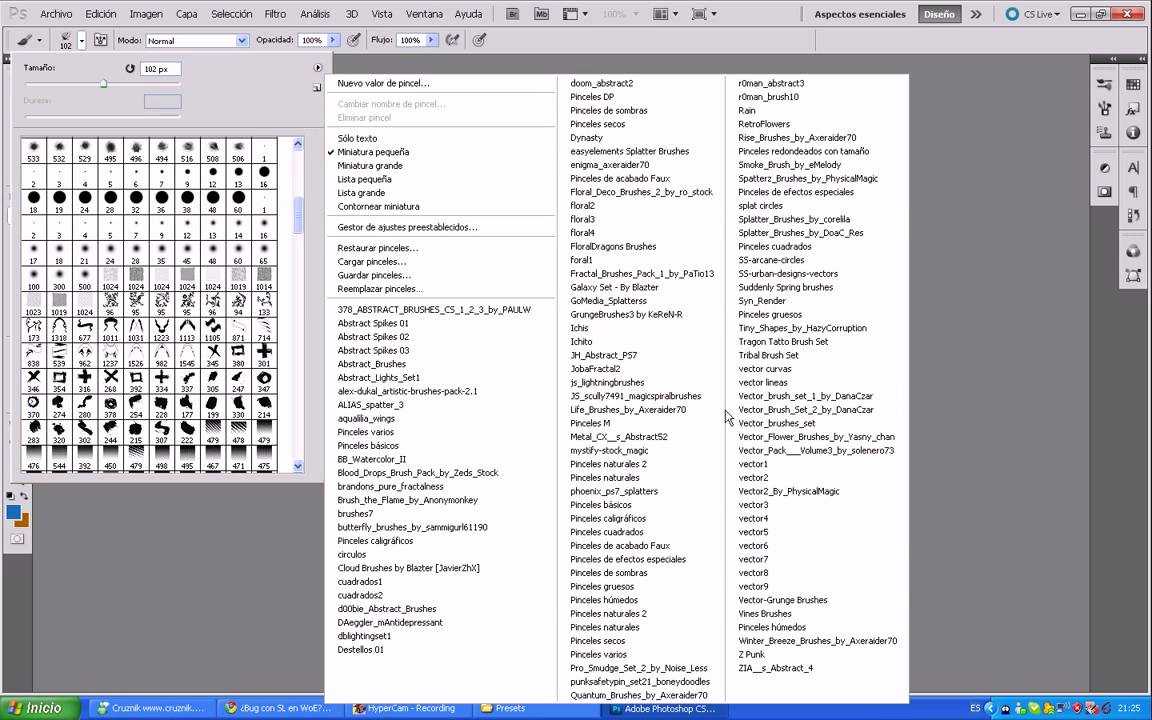
Task: Reset default foreground and background colors
Action: click(10, 497)
